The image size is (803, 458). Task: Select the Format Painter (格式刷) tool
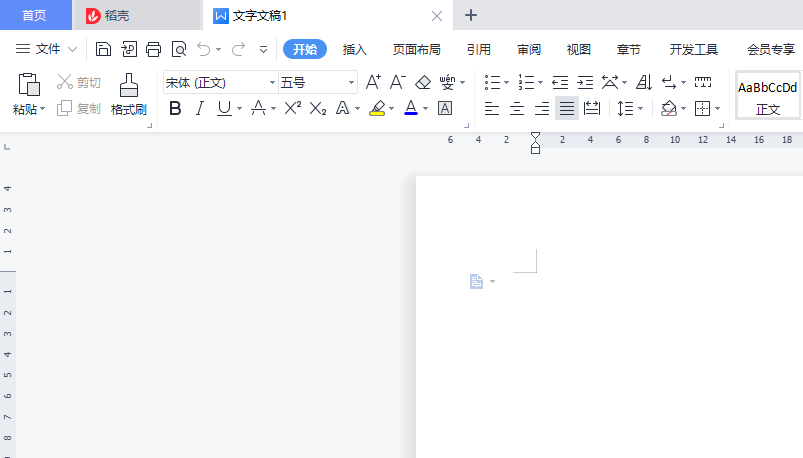(x=129, y=95)
